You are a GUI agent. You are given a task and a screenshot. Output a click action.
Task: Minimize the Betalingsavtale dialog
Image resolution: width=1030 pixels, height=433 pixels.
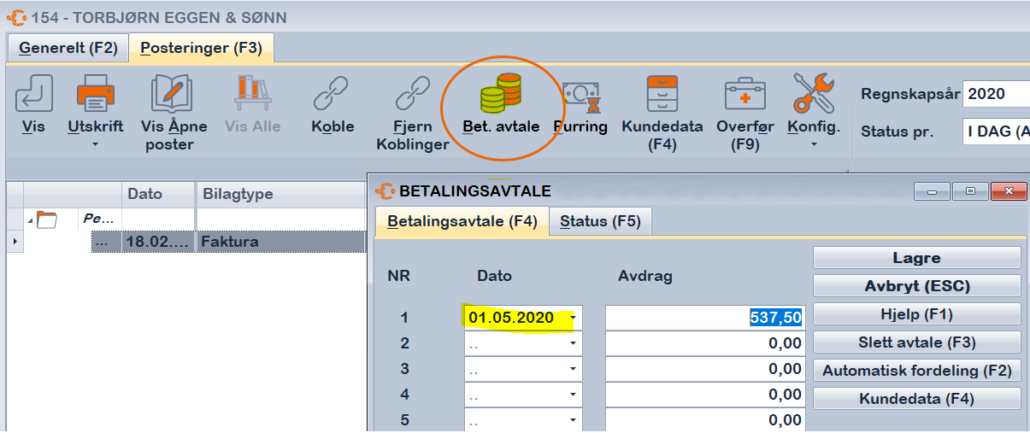[932, 192]
